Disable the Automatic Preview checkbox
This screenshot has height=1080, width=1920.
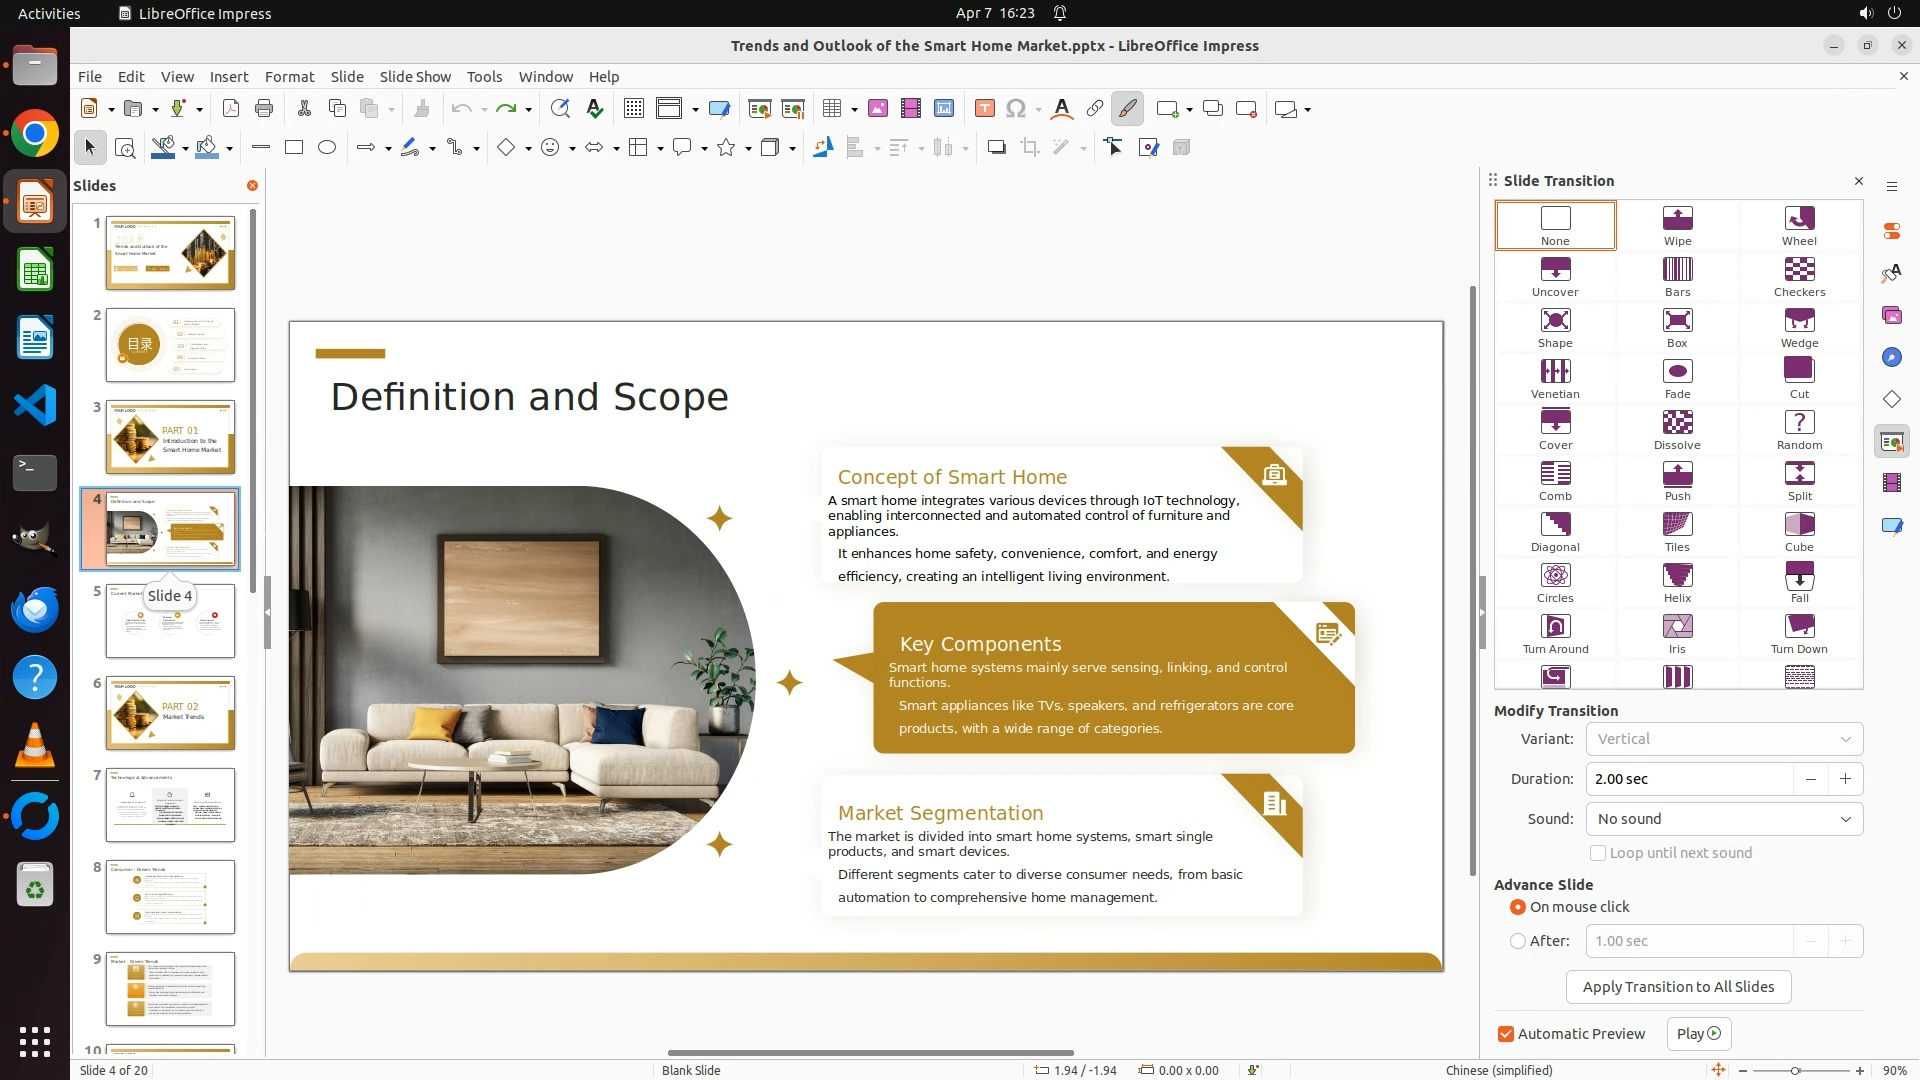pos(1506,1034)
